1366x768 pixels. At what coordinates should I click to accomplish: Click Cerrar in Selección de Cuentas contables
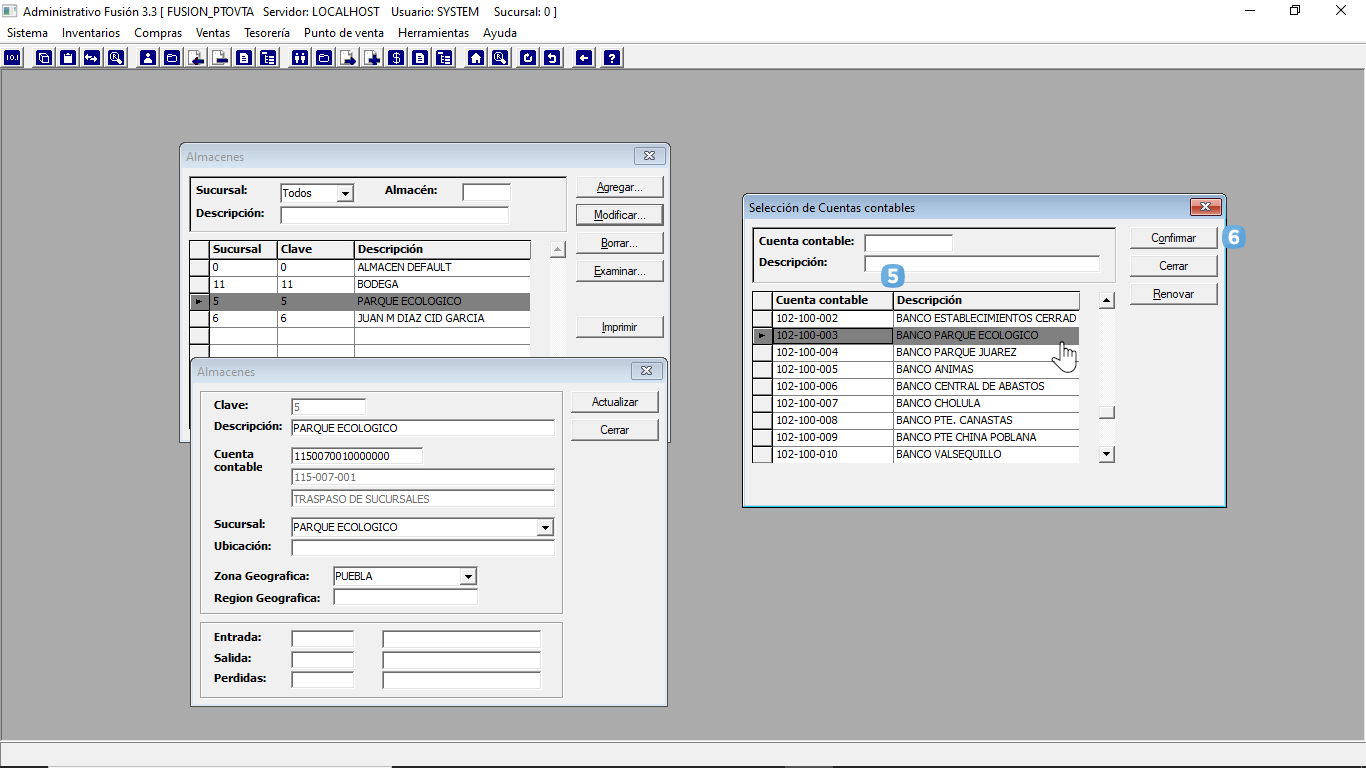coord(1174,266)
